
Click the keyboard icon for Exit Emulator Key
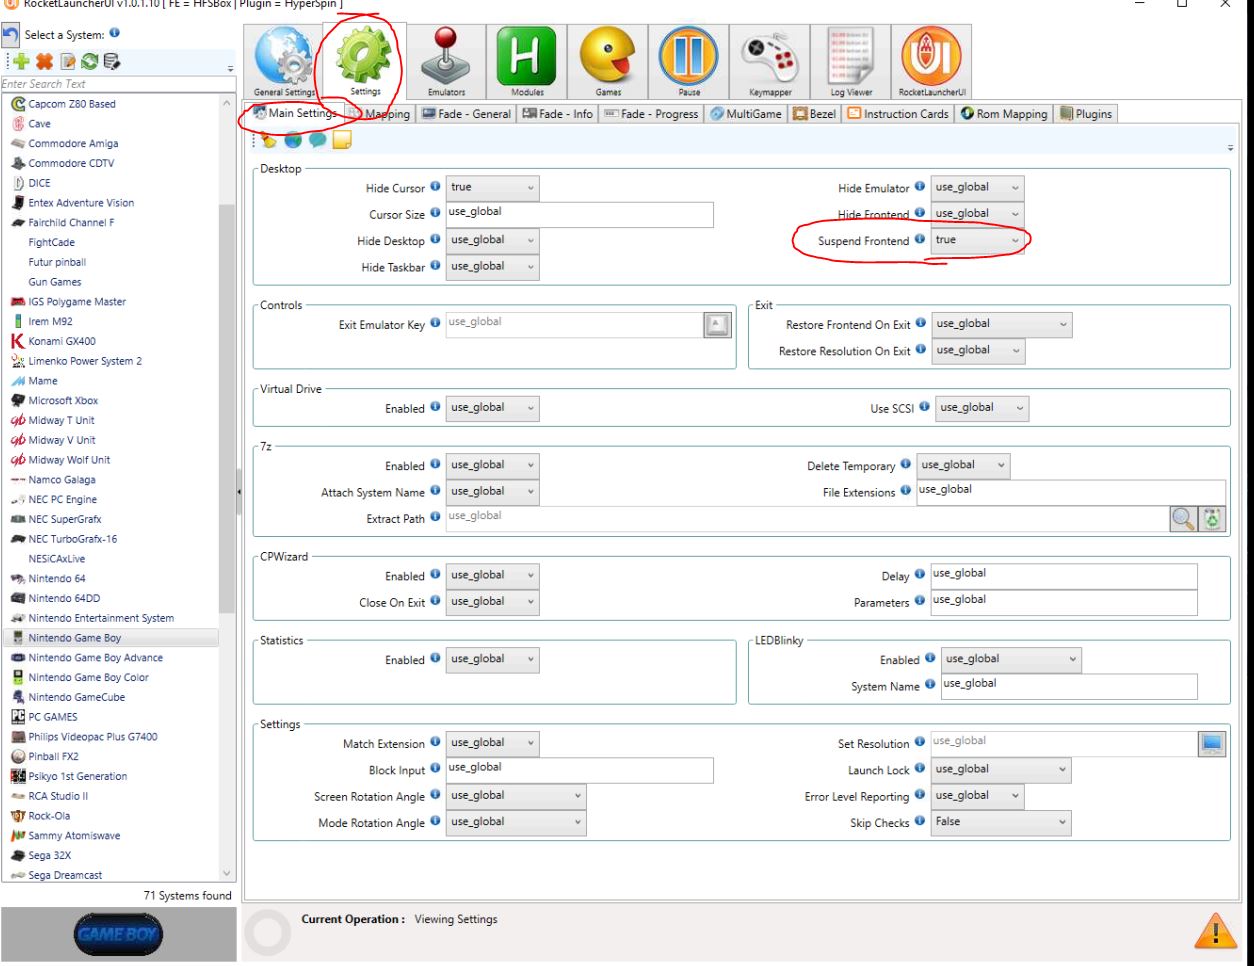click(x=717, y=324)
